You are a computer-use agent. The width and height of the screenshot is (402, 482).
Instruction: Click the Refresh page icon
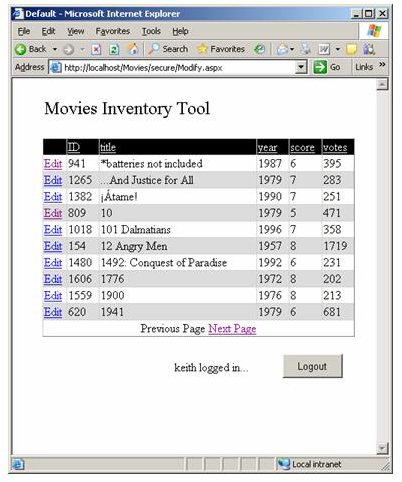point(114,50)
